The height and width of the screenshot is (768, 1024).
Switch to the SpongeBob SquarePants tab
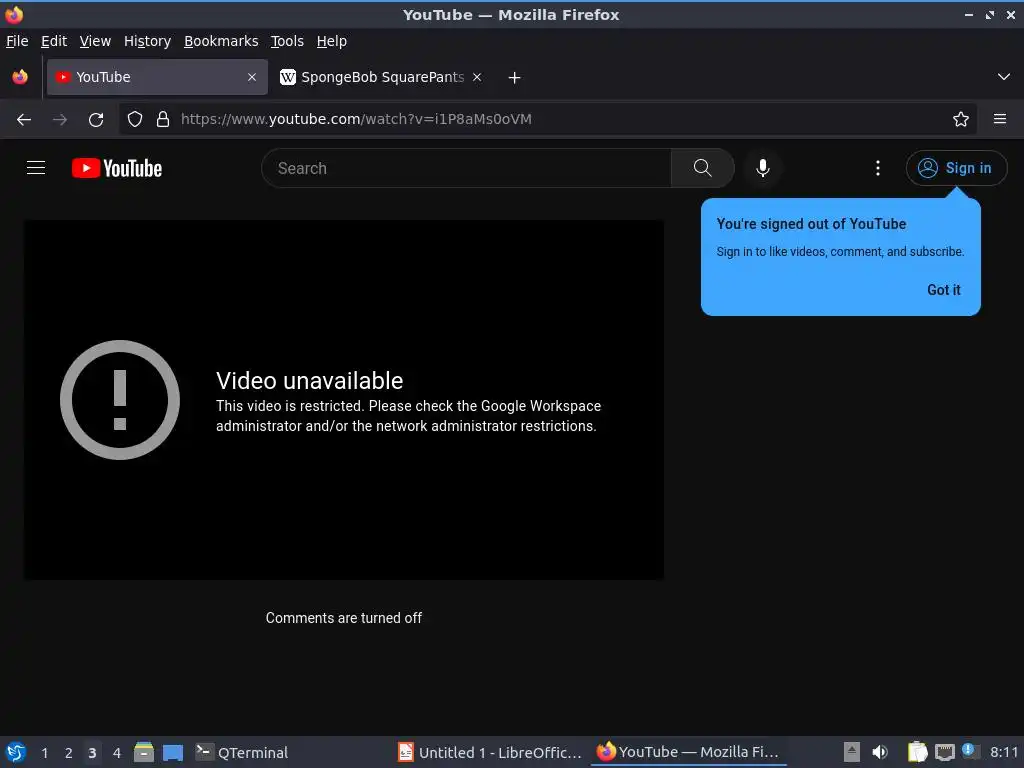[381, 77]
